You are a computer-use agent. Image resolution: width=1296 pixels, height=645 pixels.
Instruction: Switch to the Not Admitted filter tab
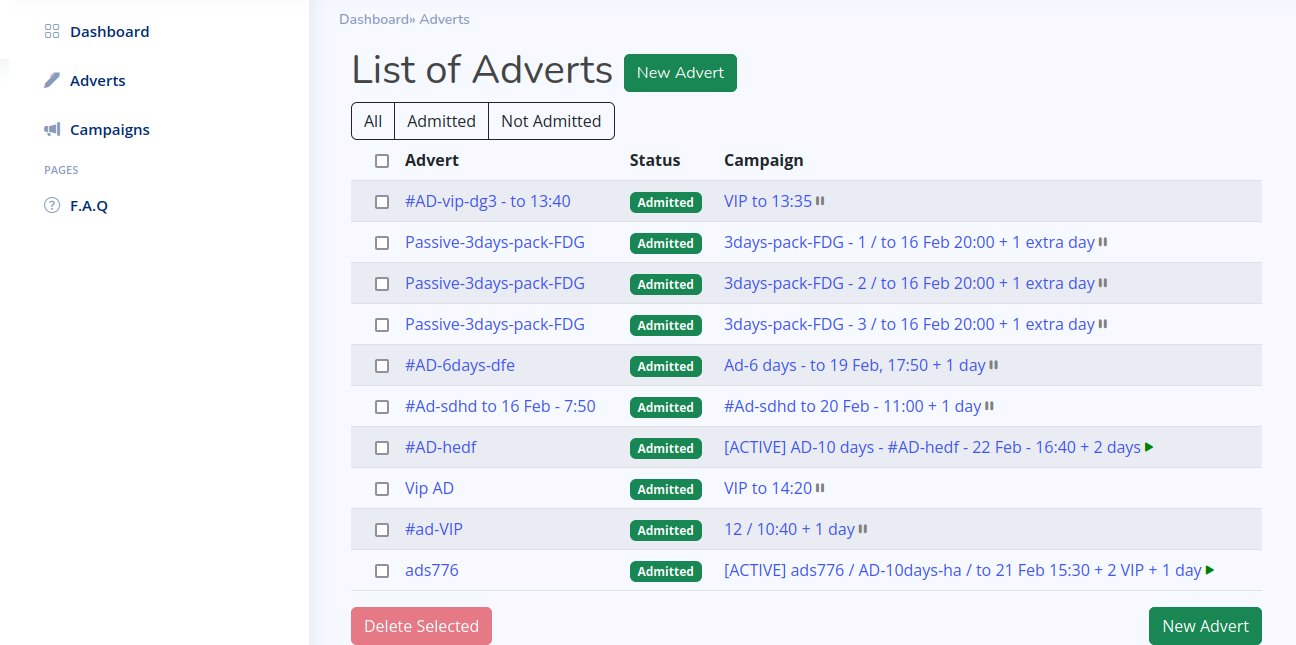click(x=551, y=121)
